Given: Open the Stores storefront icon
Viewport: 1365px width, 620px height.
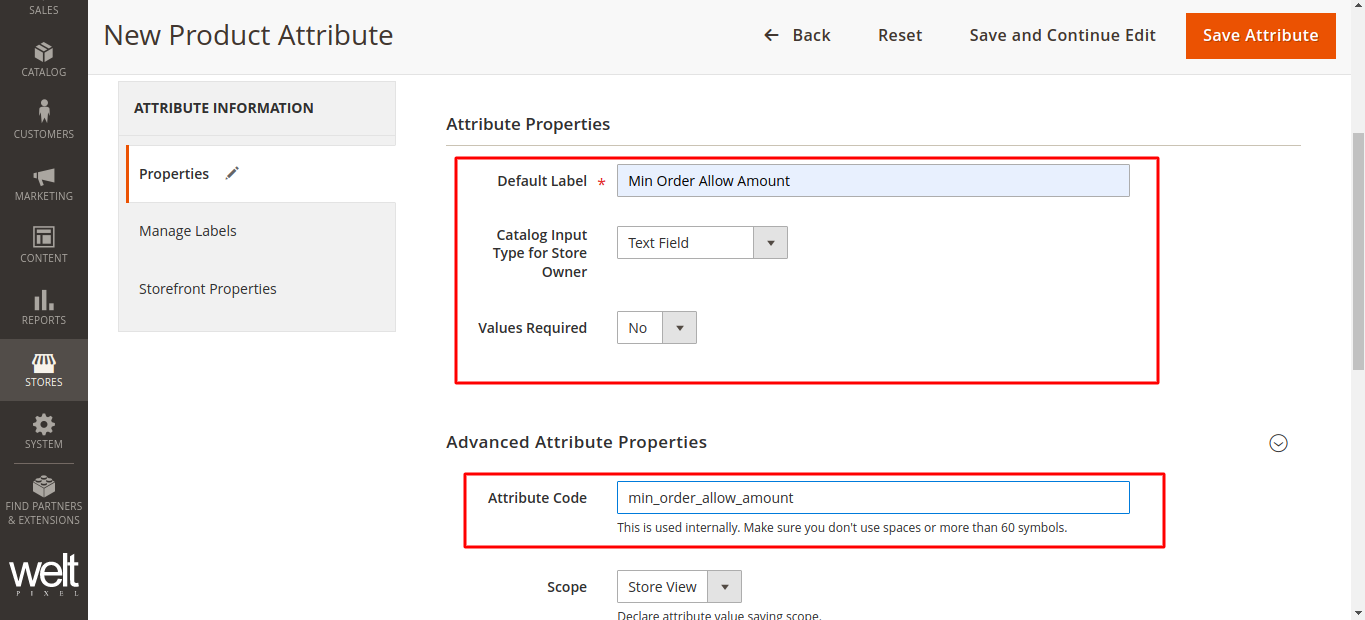Looking at the screenshot, I should pyautogui.click(x=43, y=363).
